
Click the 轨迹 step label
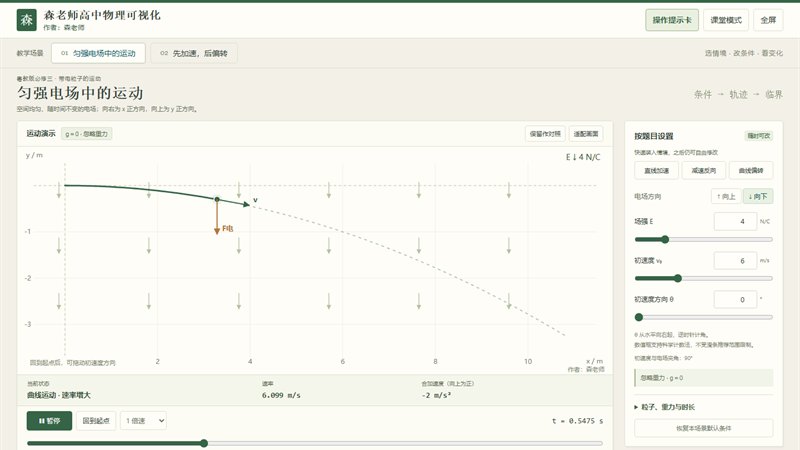738,94
